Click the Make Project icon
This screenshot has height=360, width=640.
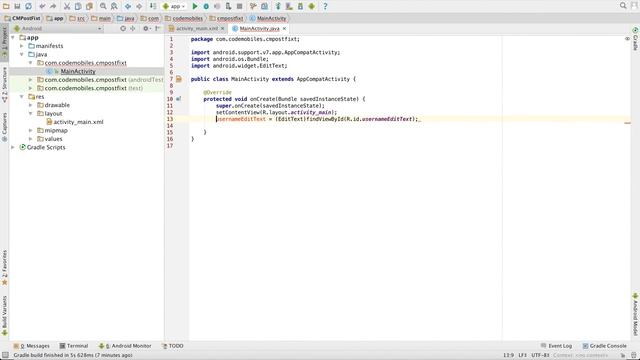click(153, 6)
